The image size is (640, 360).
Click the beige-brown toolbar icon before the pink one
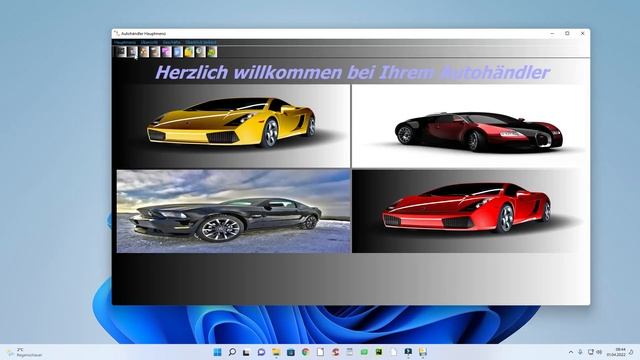pyautogui.click(x=155, y=52)
